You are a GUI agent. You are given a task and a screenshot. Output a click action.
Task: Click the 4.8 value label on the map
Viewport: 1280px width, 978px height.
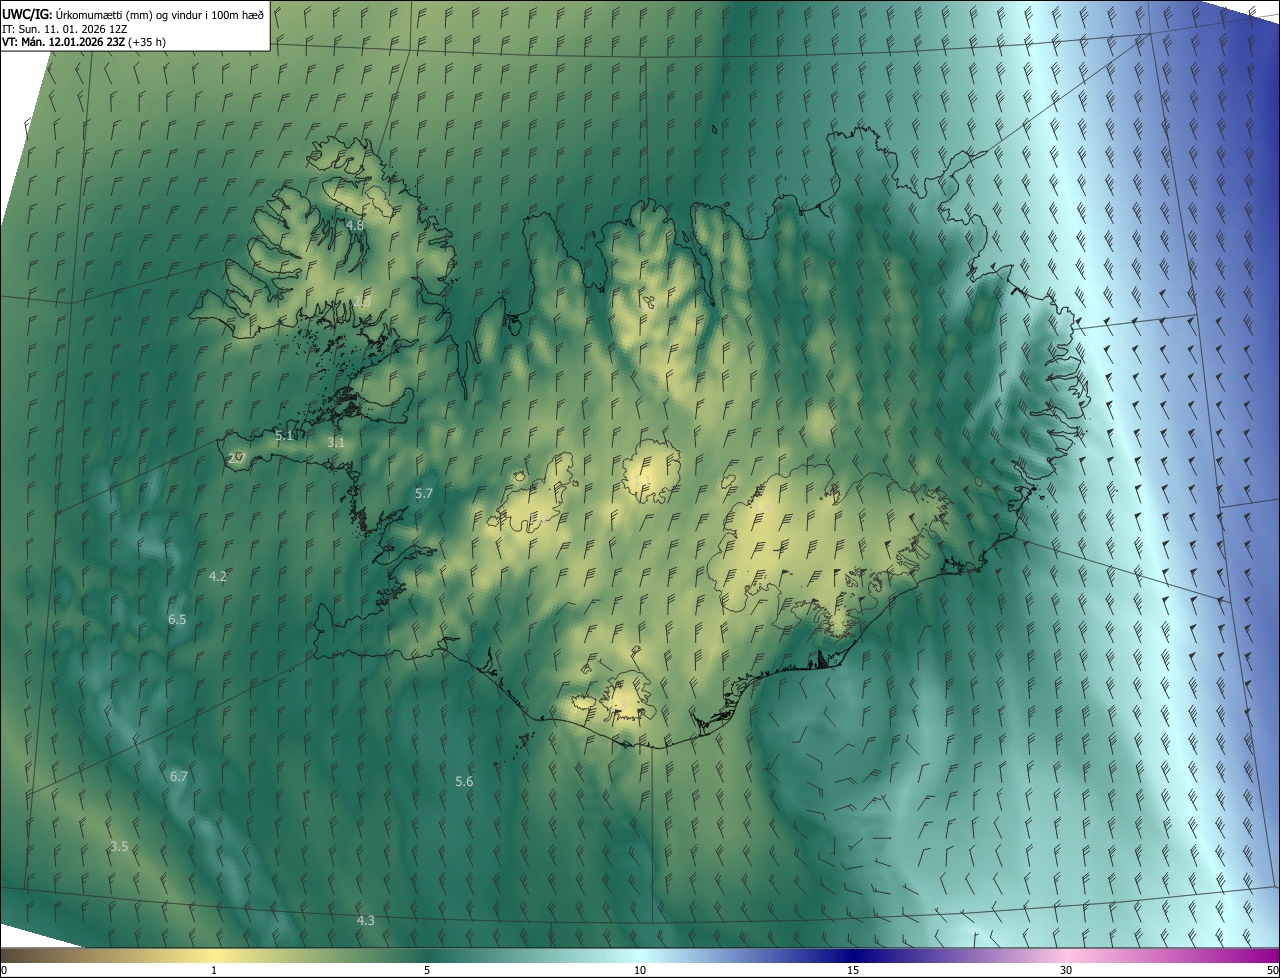(355, 226)
